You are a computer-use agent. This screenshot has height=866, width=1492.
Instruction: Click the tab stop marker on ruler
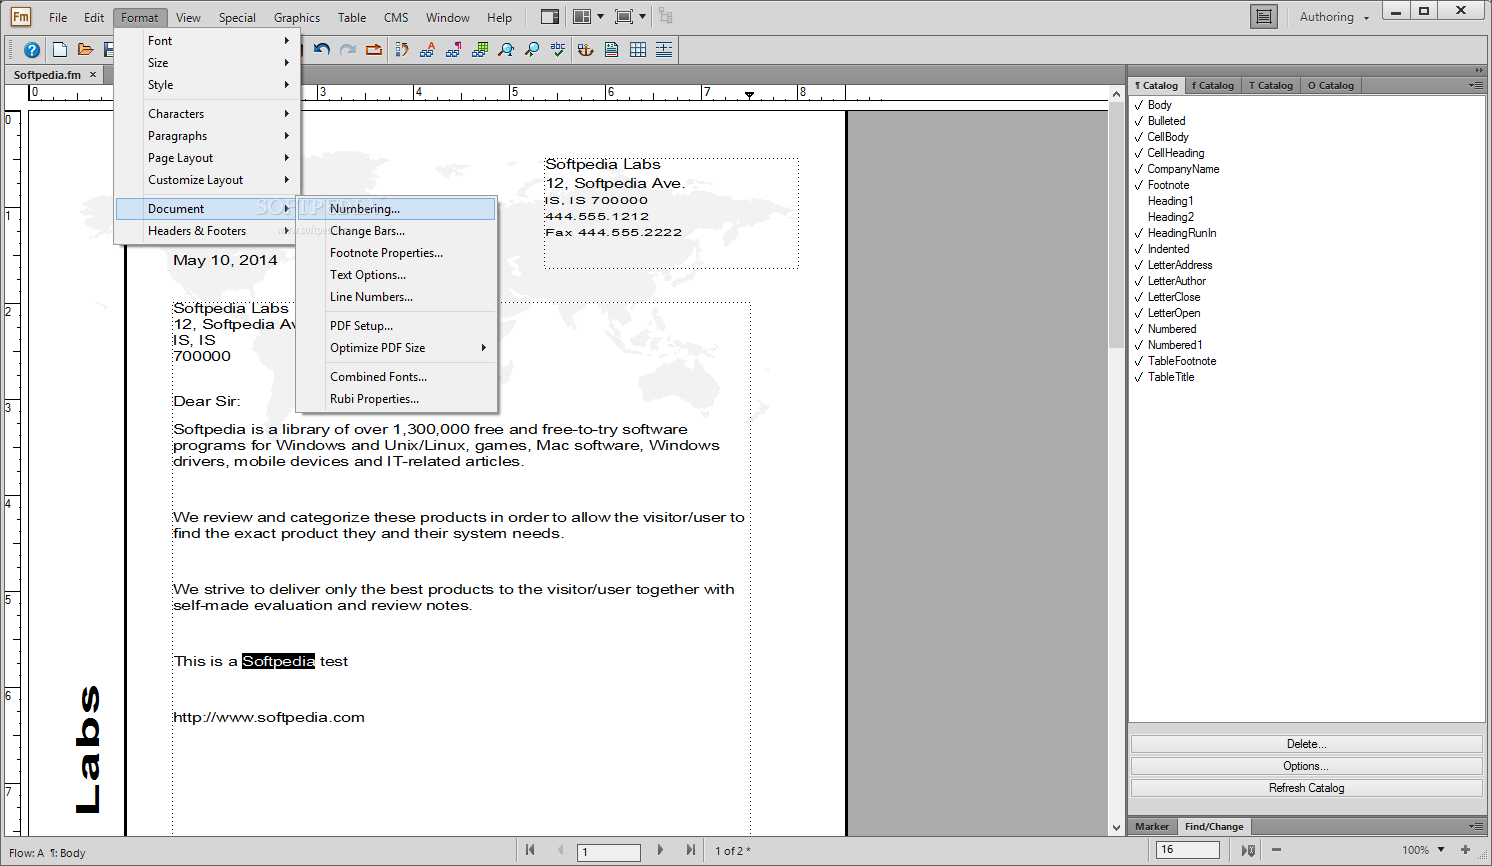[x=749, y=95]
